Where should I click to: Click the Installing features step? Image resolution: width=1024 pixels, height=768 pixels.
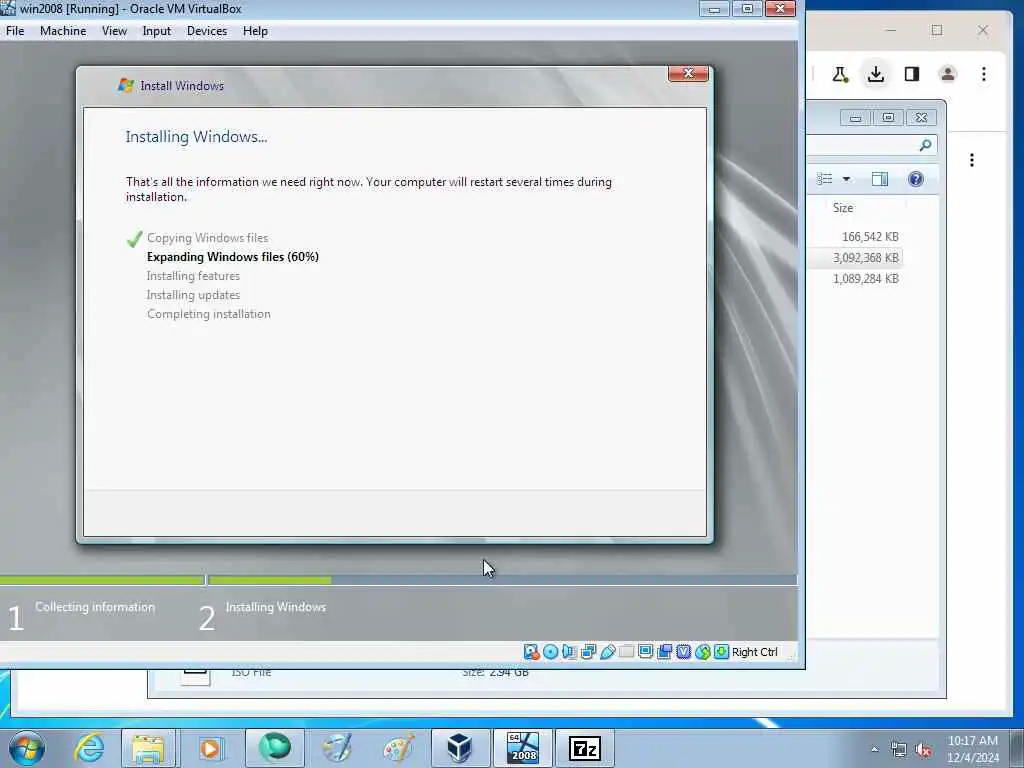point(193,276)
